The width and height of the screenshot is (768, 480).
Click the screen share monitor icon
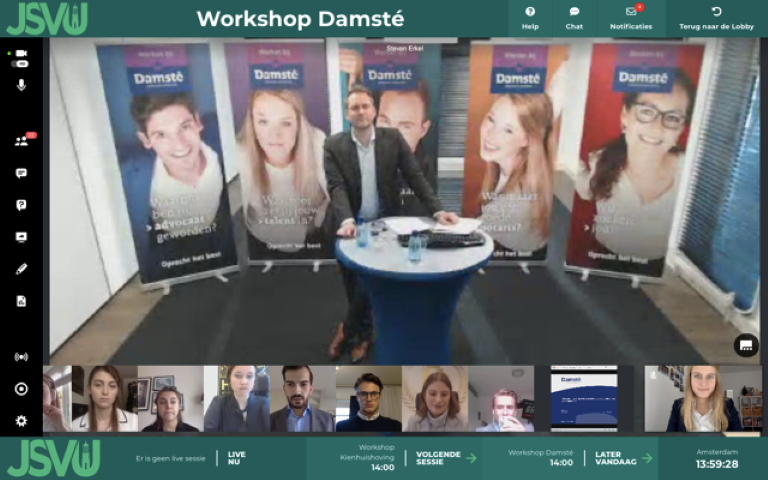pos(21,237)
